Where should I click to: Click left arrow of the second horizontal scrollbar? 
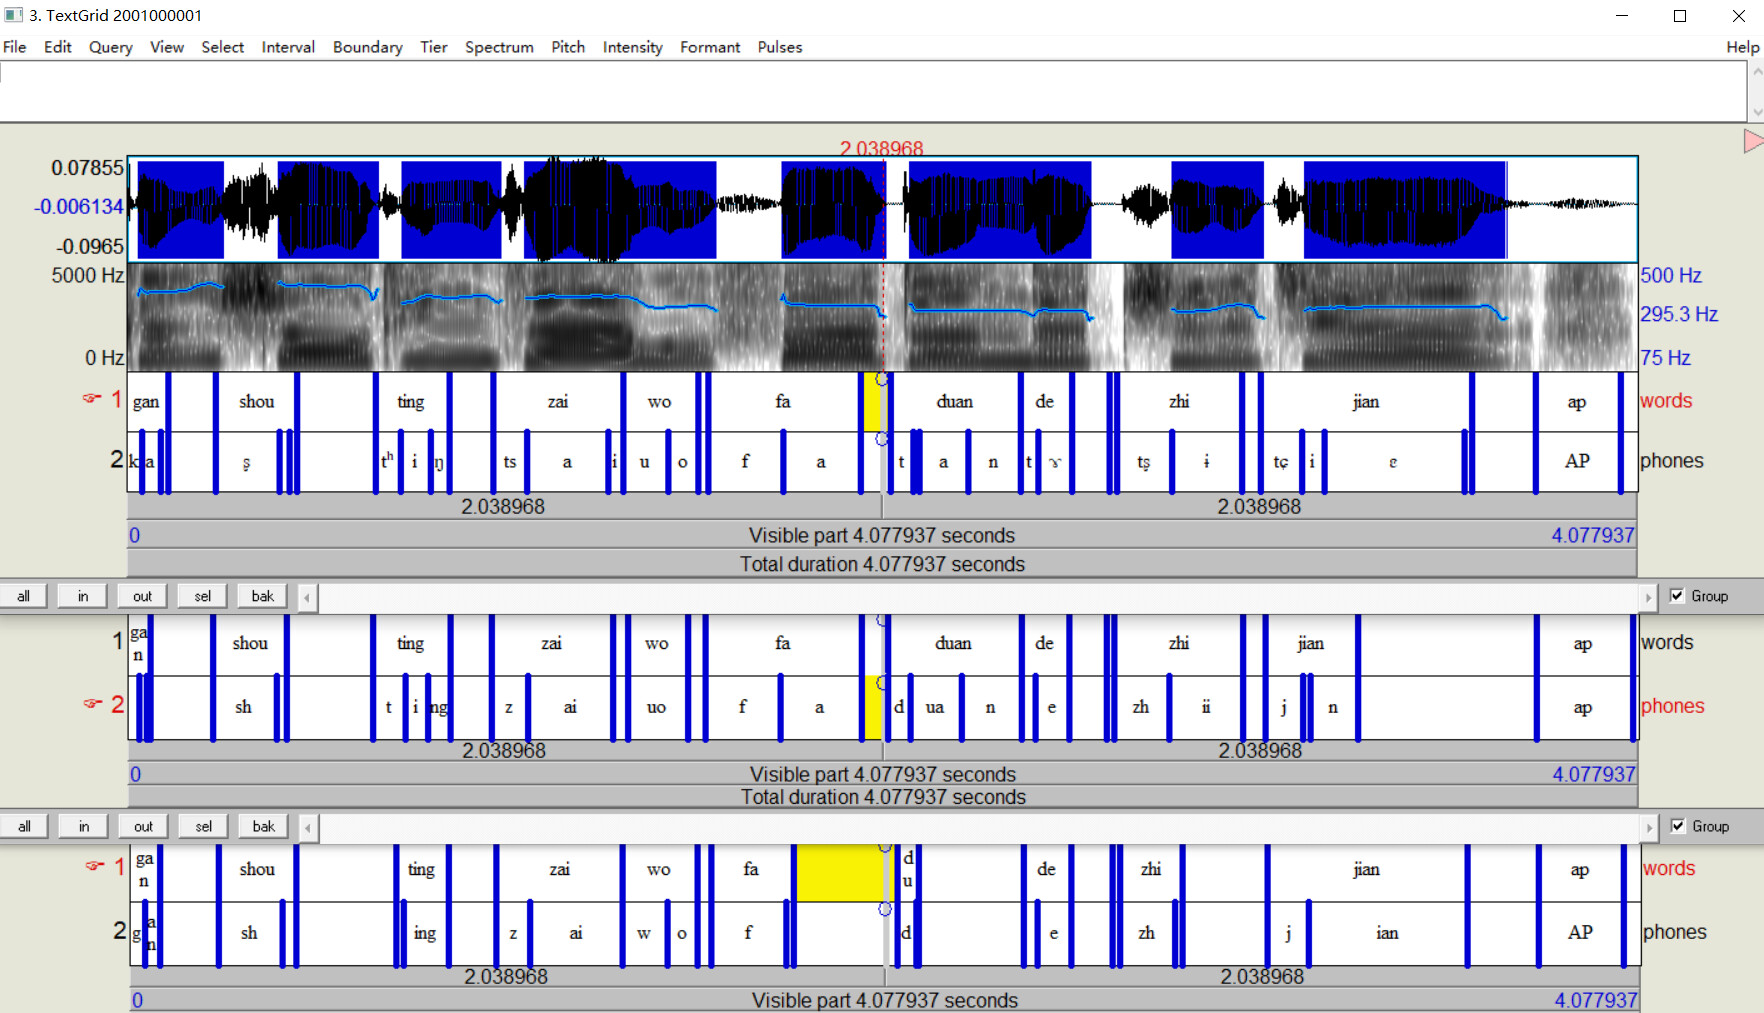pos(308,827)
